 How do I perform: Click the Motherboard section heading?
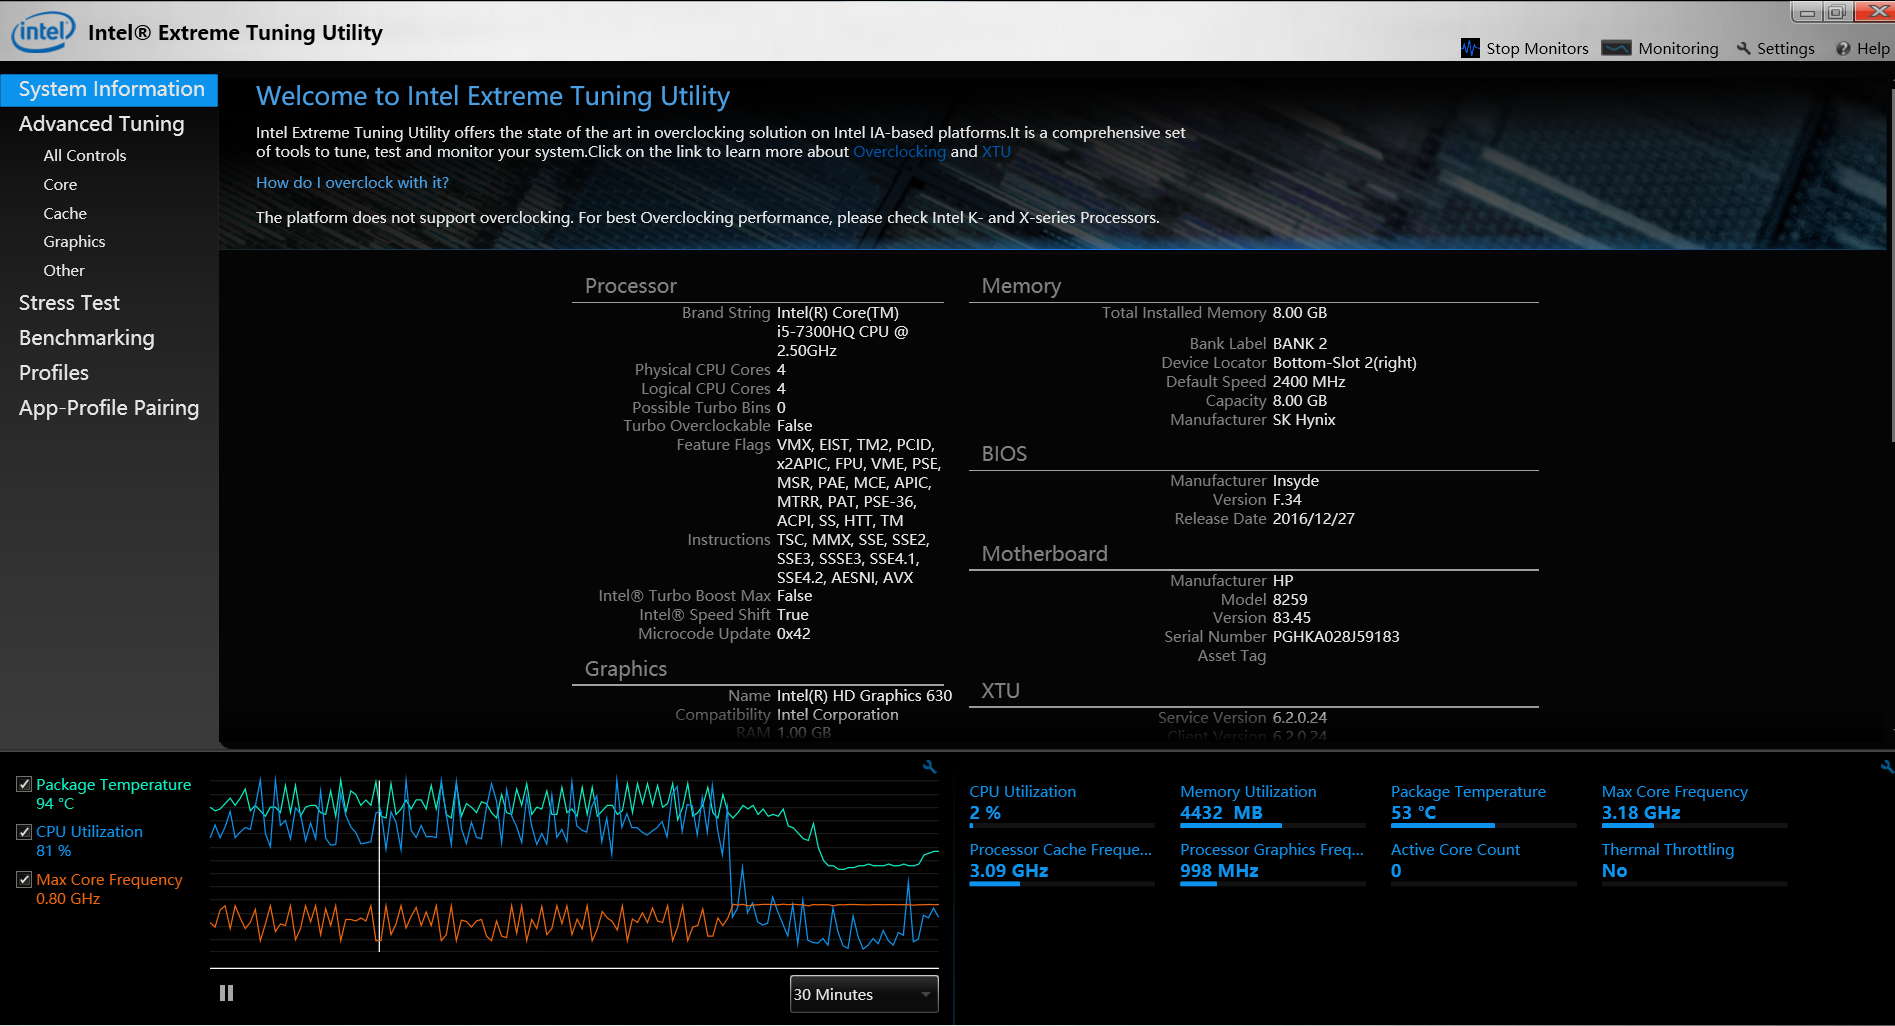pyautogui.click(x=1044, y=554)
